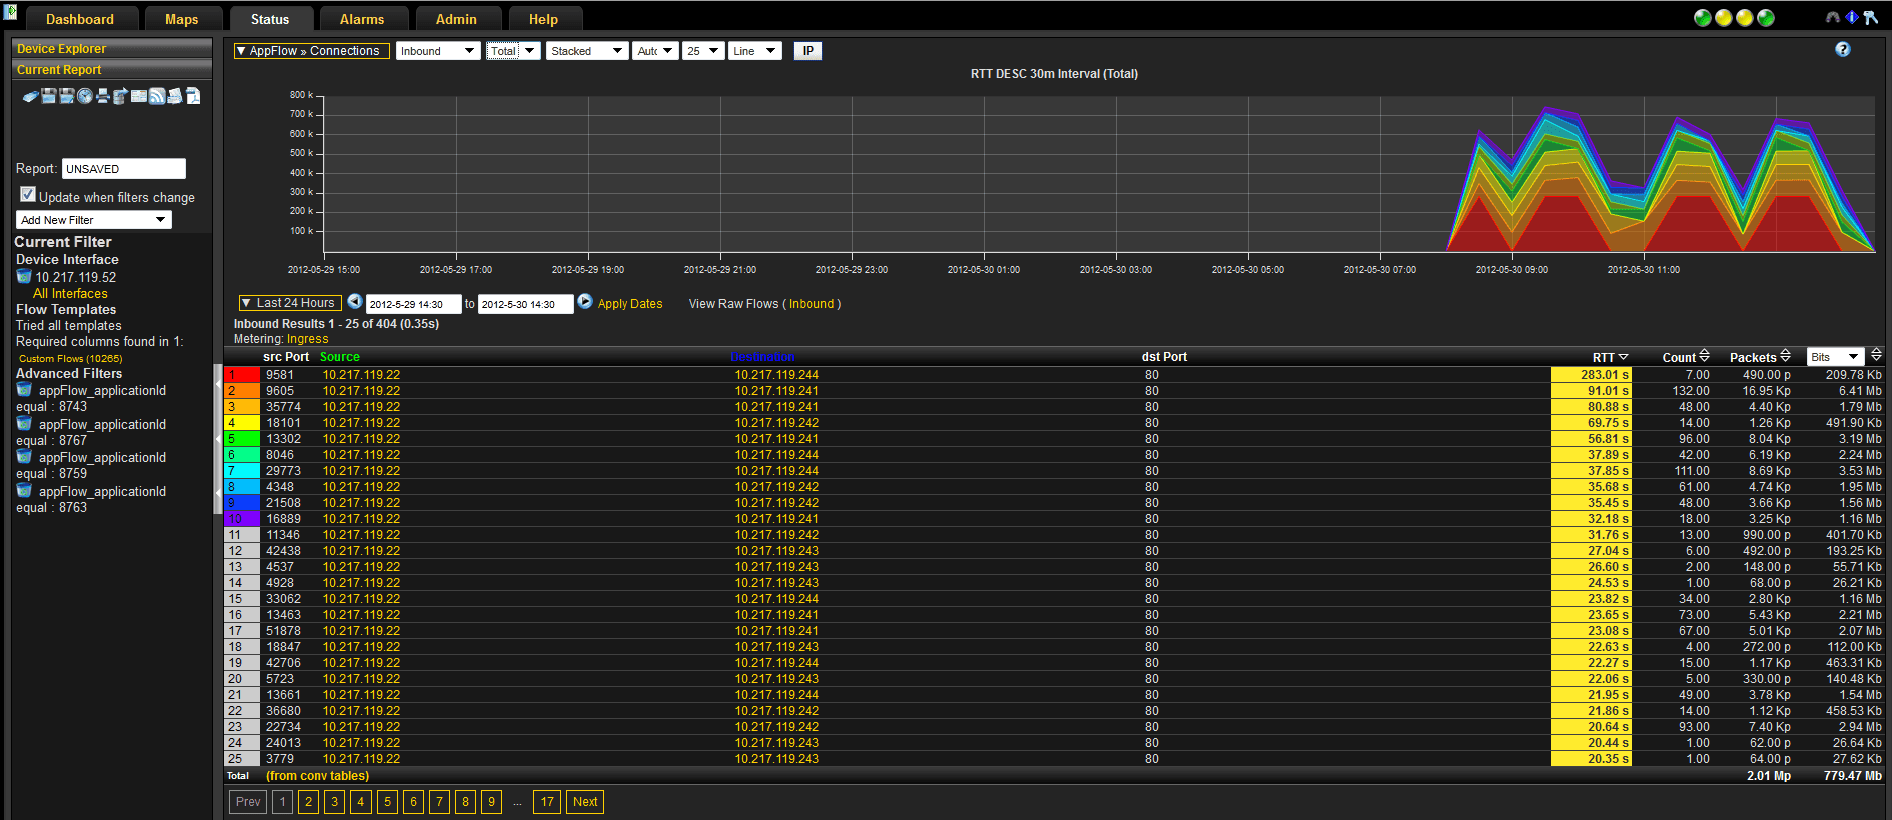The image size is (1892, 820).
Task: Delete the appFlow_applicationId equal 8767 filter
Action: pos(24,423)
